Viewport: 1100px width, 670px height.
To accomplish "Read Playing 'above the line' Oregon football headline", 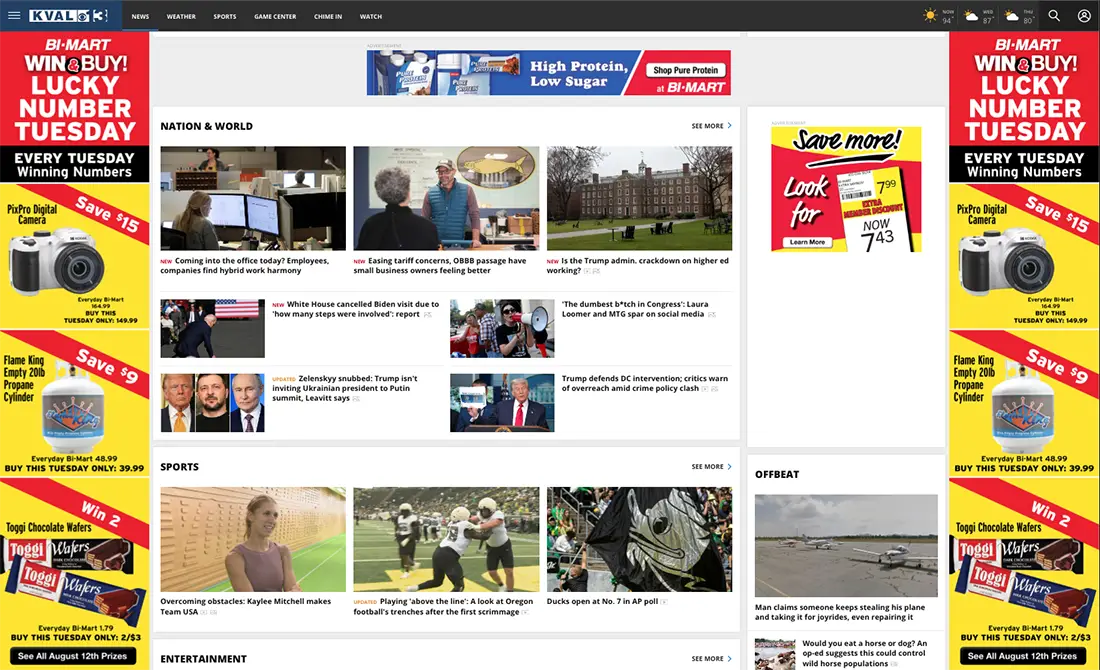I will tap(443, 606).
